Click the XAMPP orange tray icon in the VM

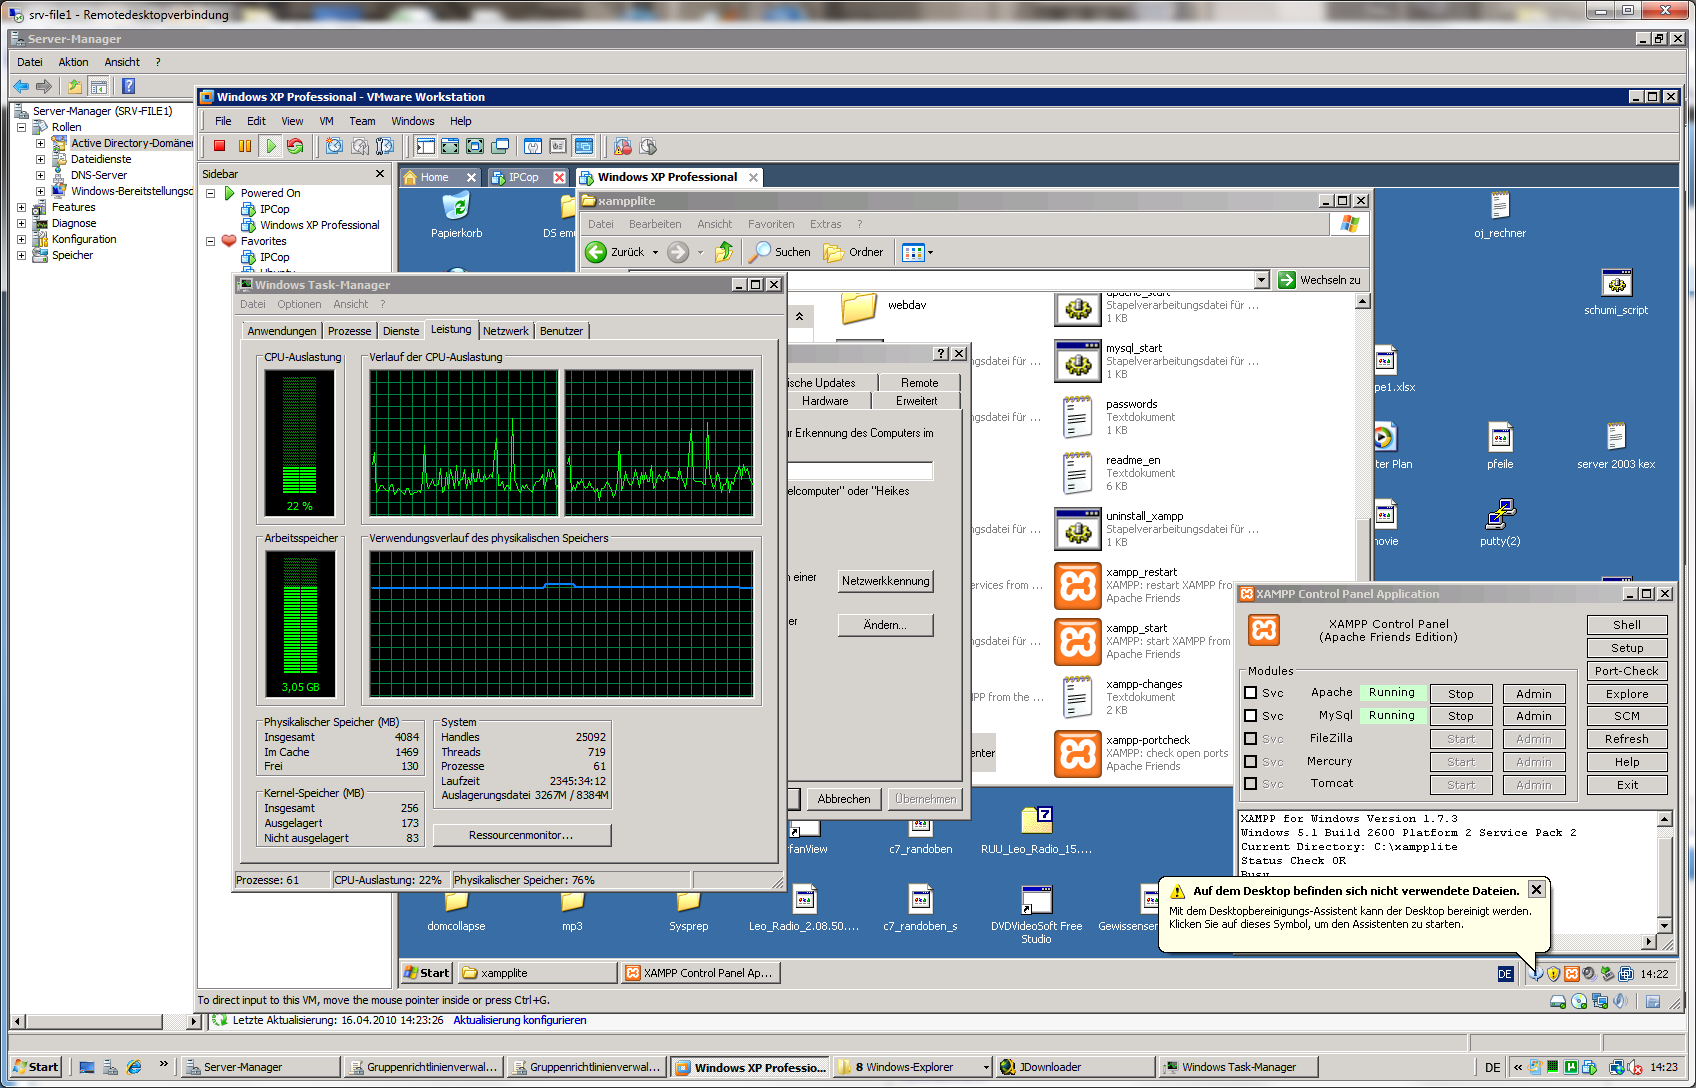tap(1571, 973)
